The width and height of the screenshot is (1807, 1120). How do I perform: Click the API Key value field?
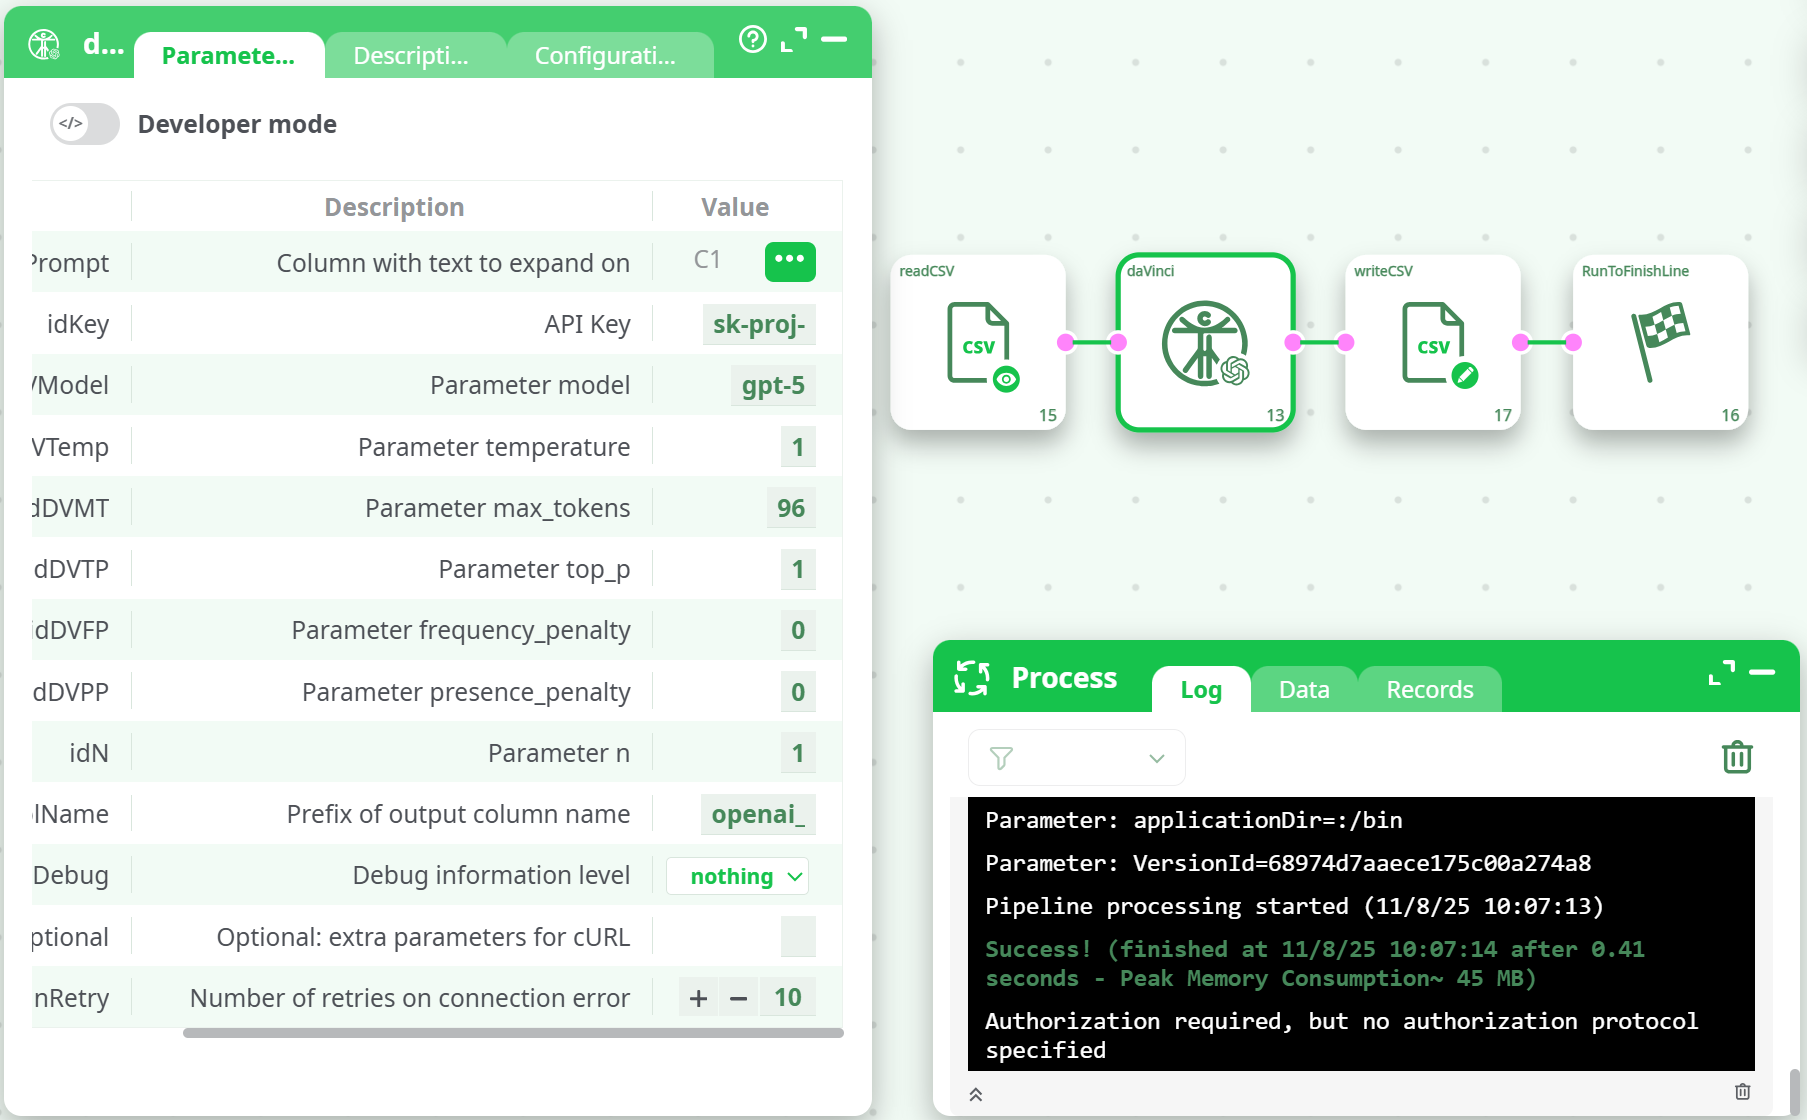[758, 325]
